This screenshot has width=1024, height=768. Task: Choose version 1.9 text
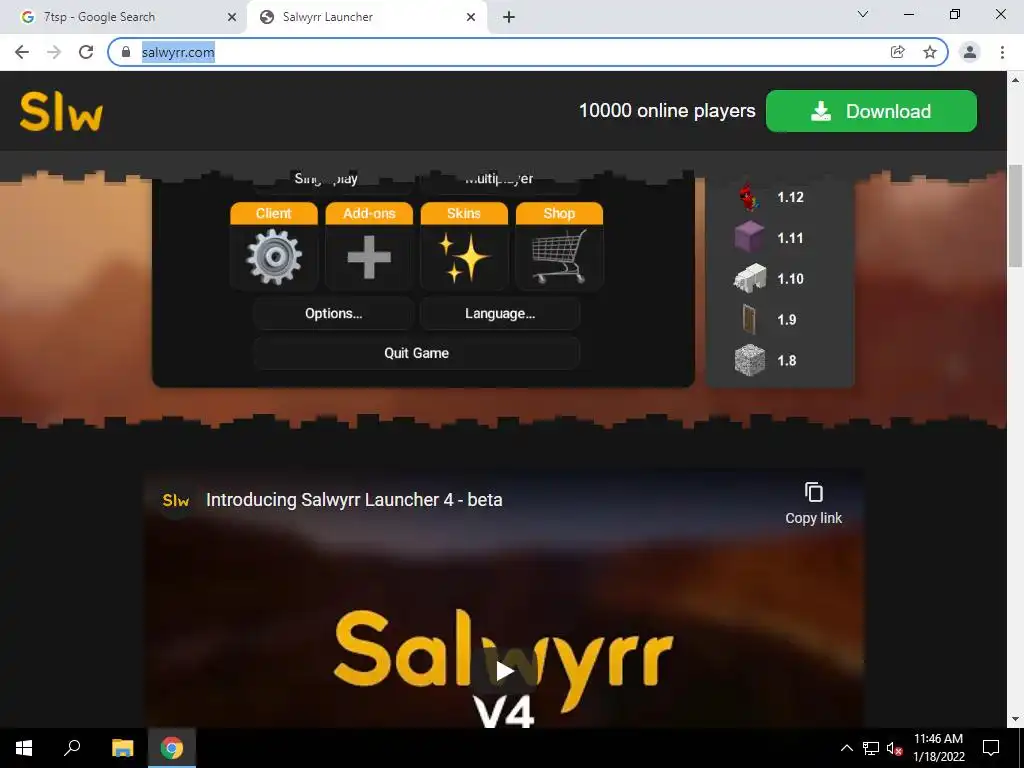787,320
